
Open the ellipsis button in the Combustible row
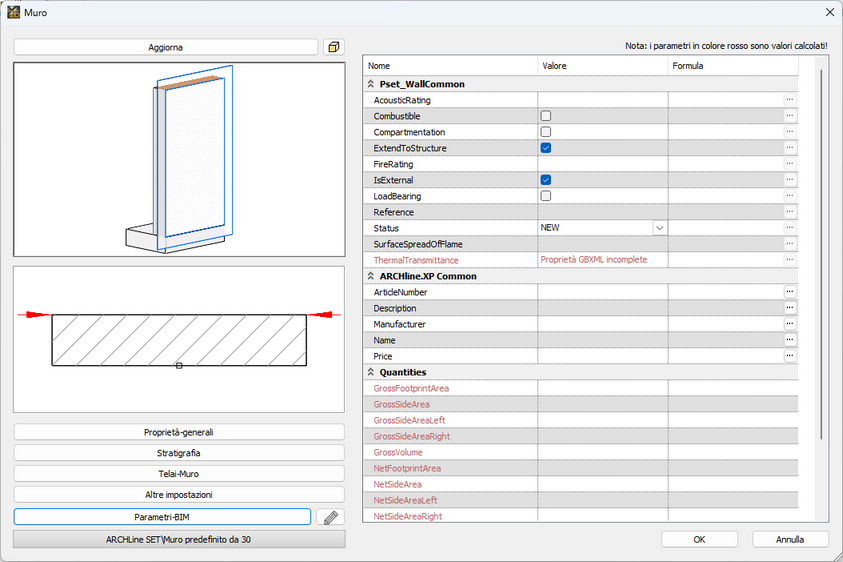pos(789,116)
